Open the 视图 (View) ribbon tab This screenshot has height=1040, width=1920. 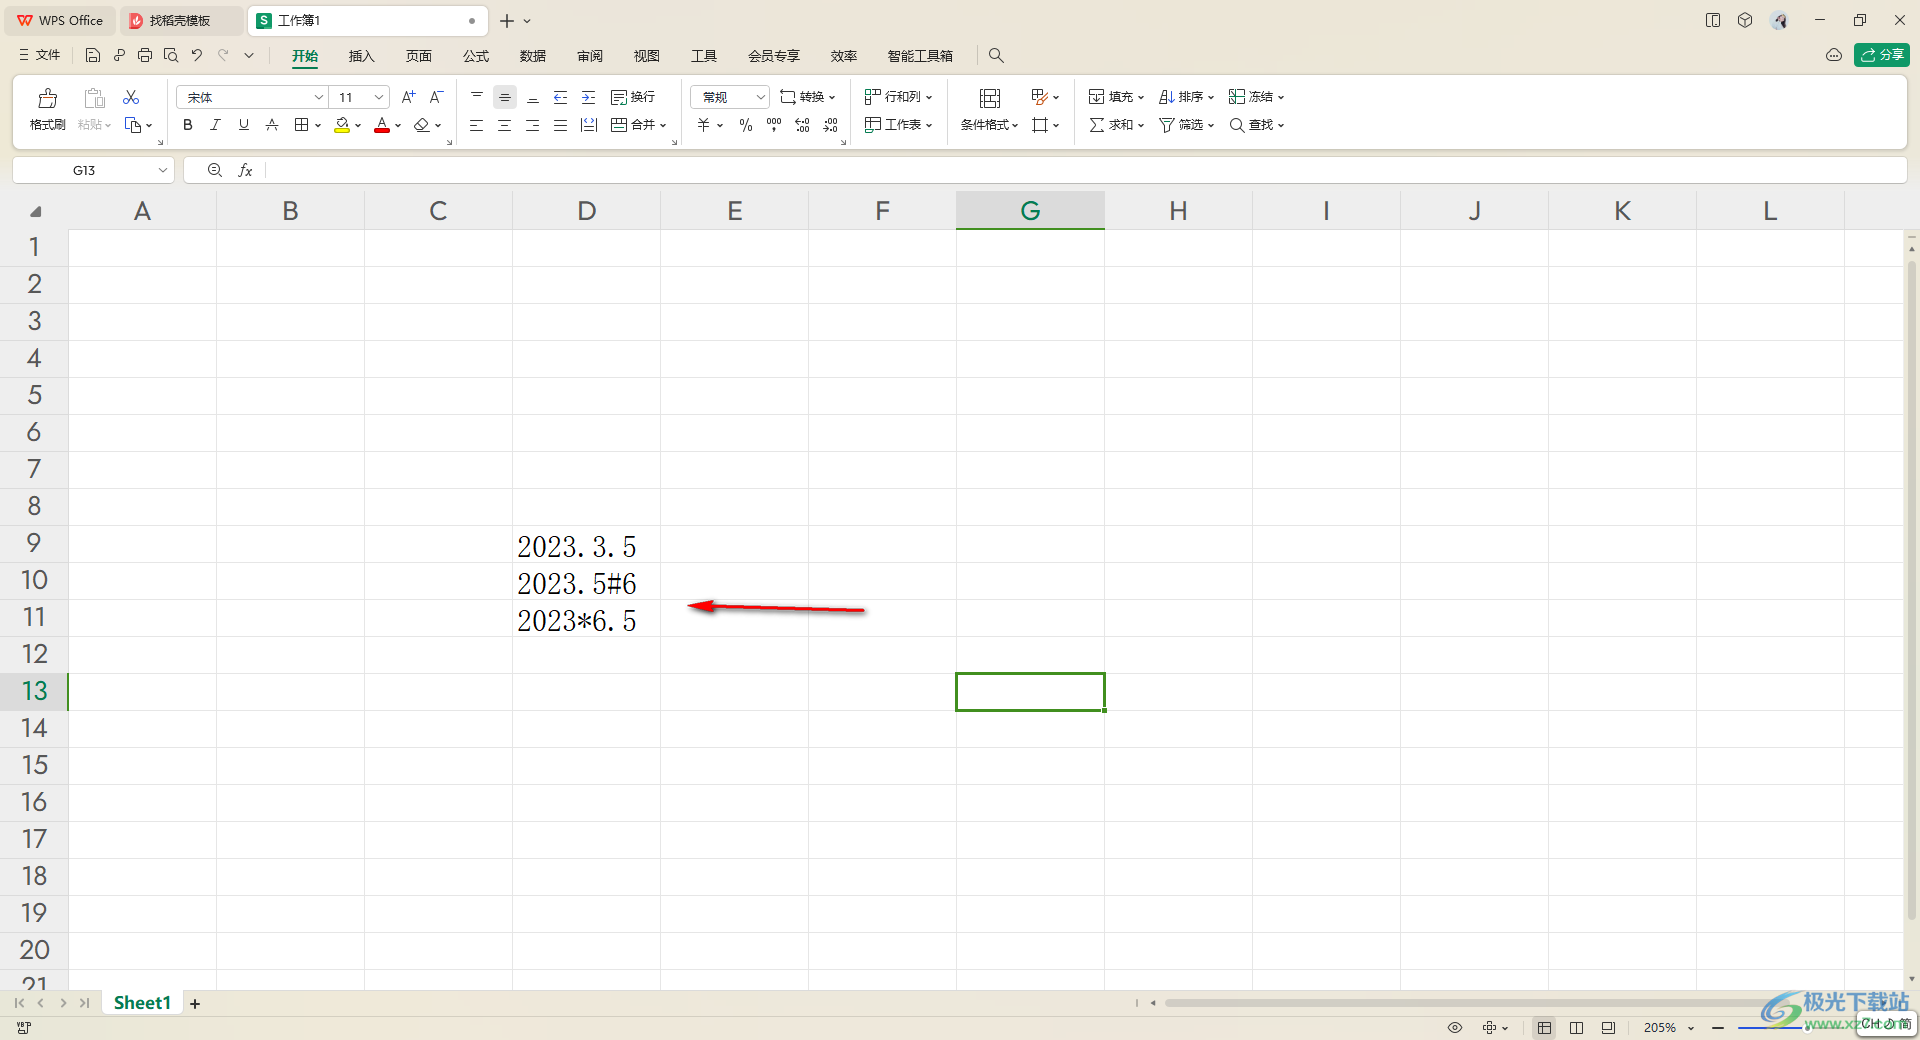[647, 56]
